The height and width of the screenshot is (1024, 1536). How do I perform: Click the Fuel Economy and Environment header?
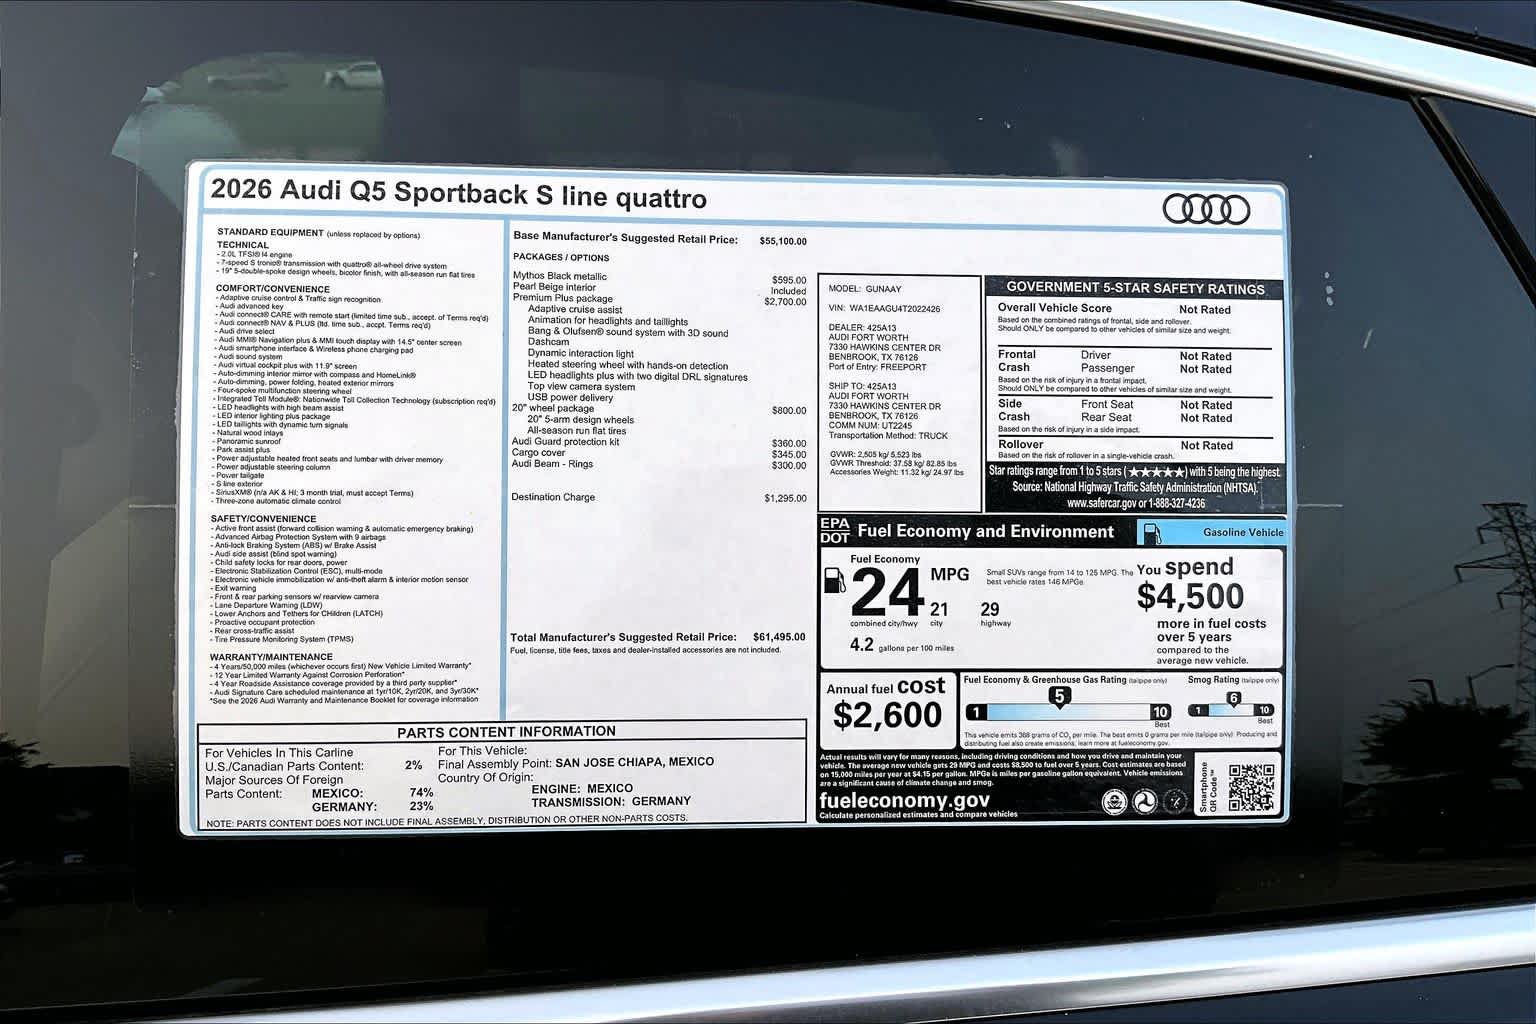click(985, 532)
